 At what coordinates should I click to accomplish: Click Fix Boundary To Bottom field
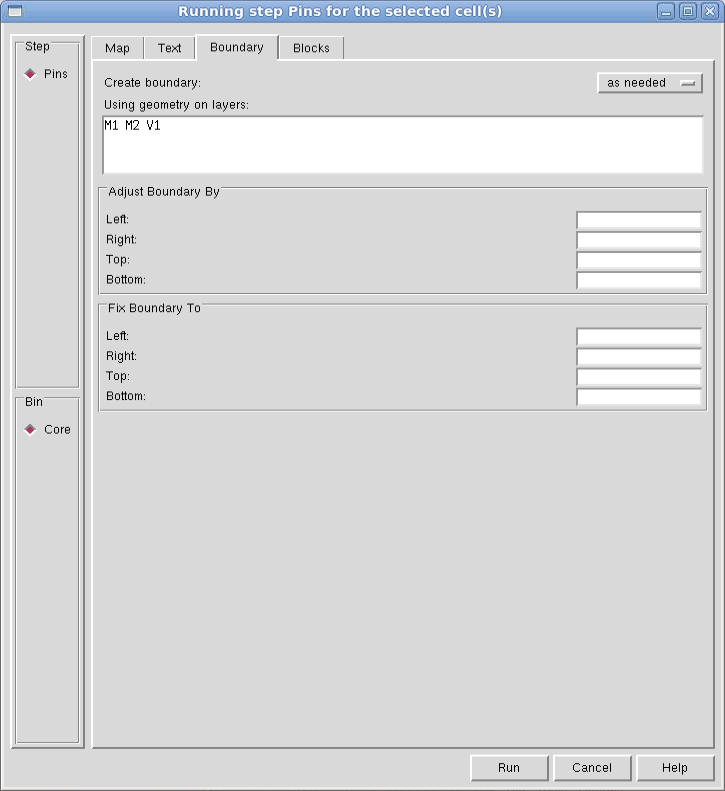tap(638, 397)
